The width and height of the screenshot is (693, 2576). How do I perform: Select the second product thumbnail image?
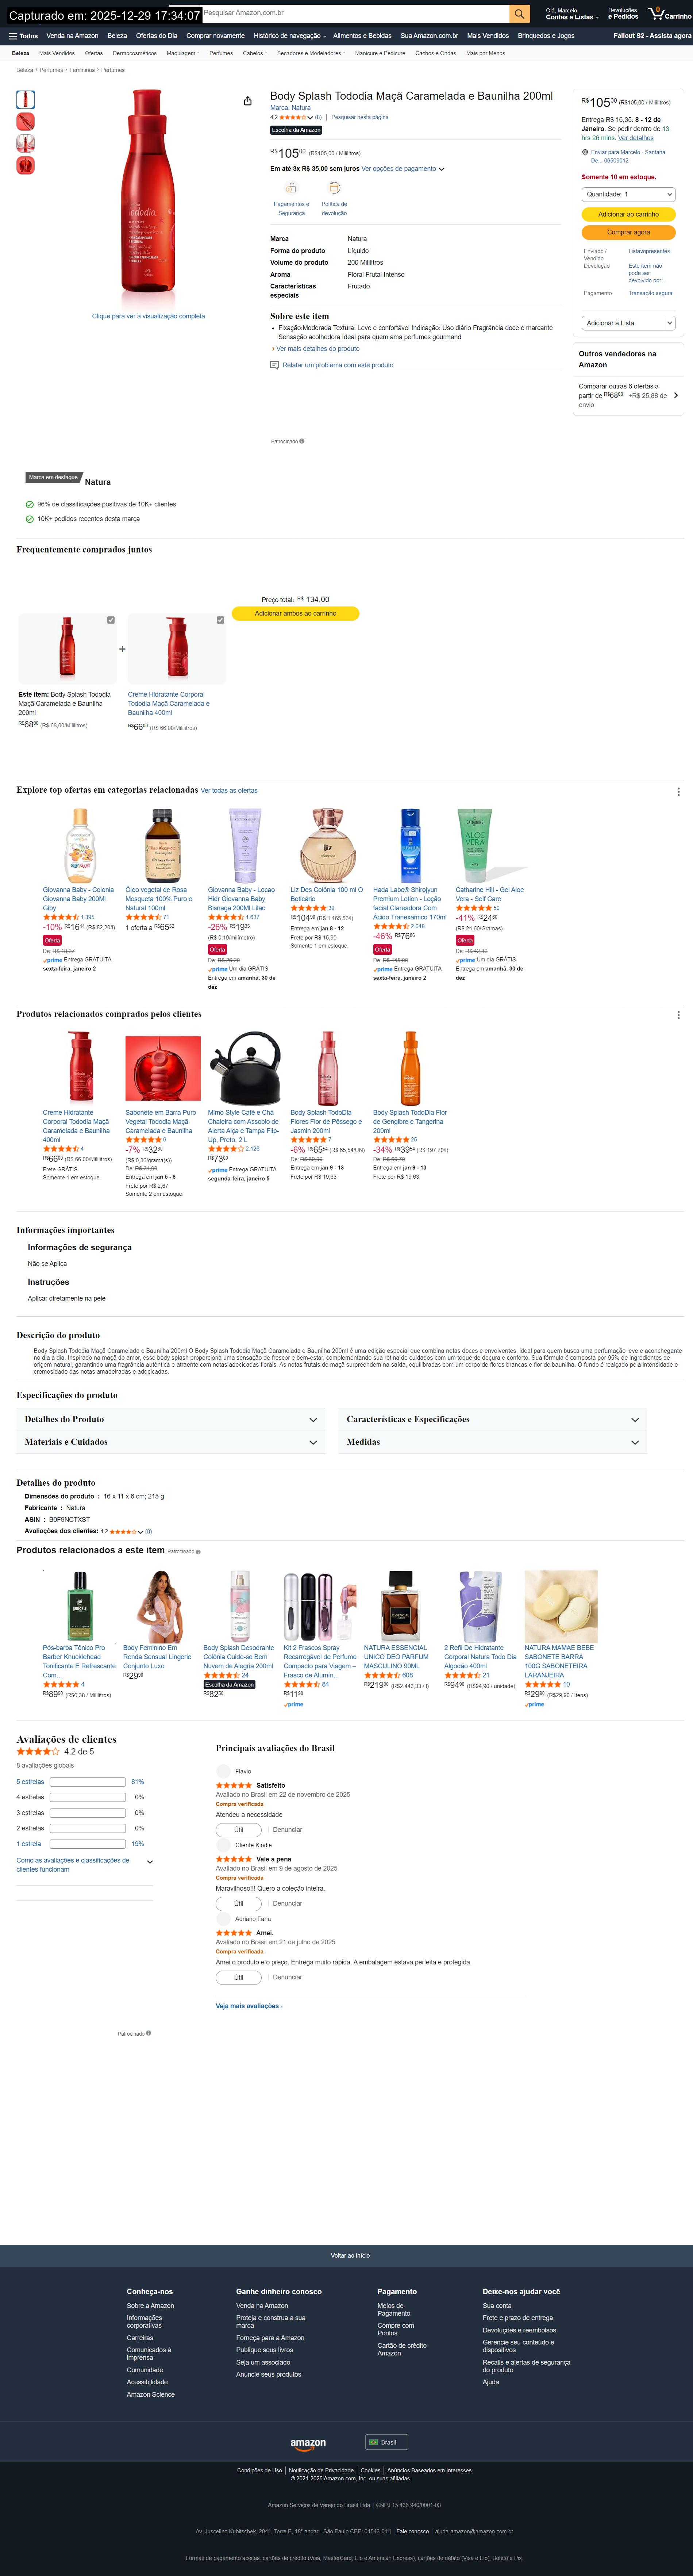(x=26, y=121)
